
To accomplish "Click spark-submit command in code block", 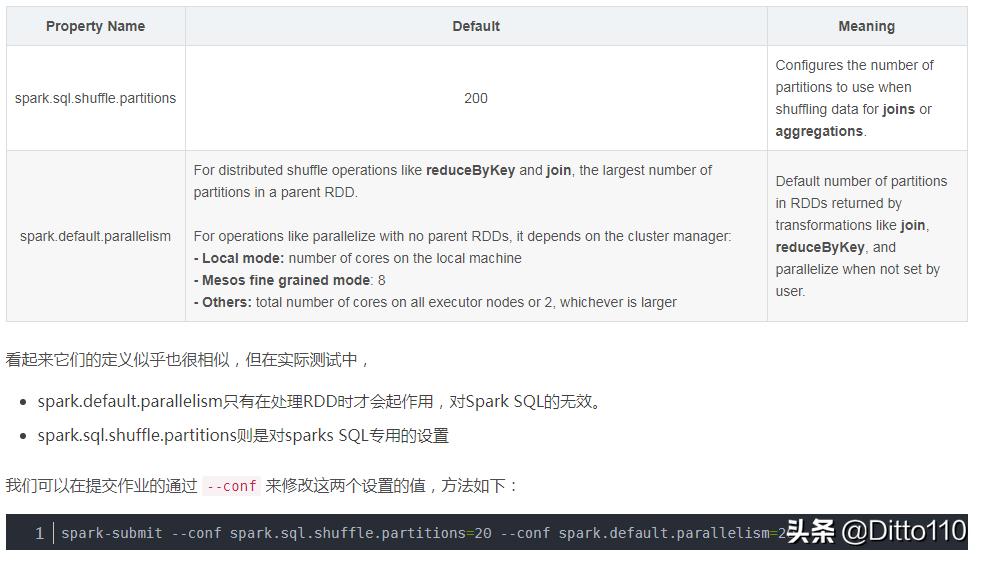I will point(112,533).
